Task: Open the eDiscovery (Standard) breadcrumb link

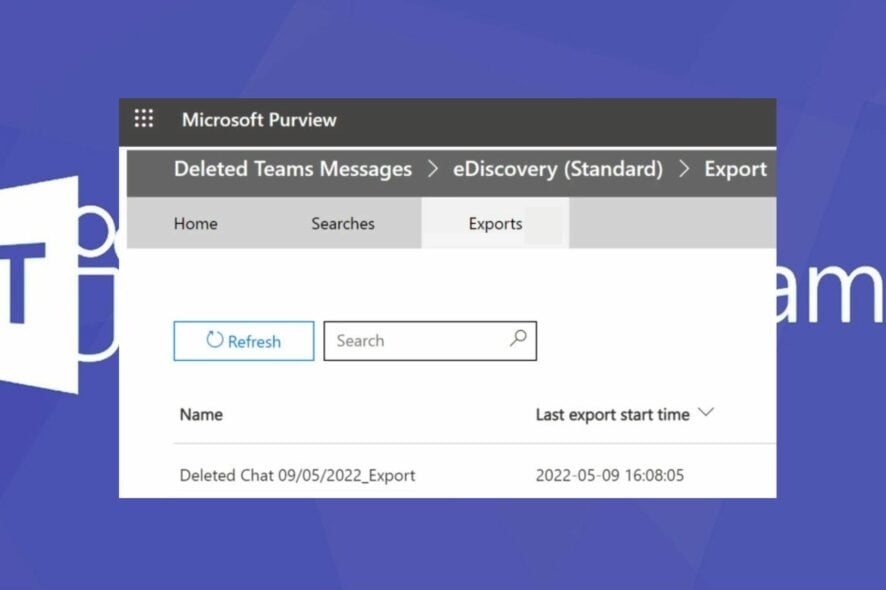Action: point(557,169)
